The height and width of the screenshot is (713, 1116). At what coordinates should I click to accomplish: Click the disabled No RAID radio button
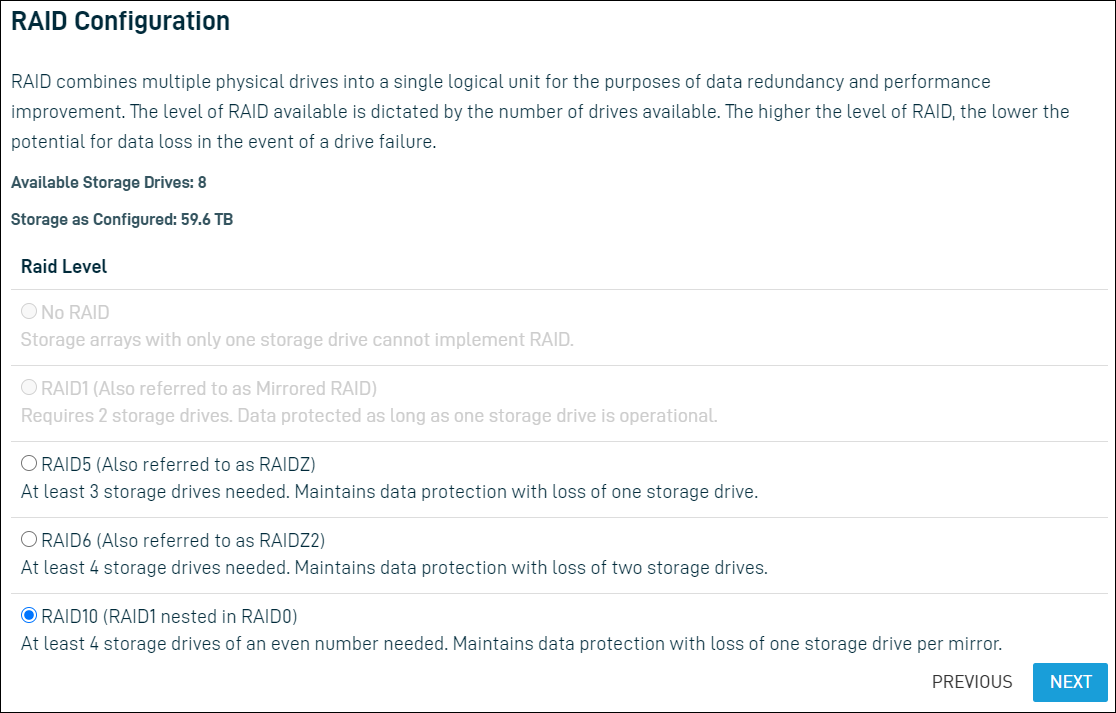tap(28, 311)
